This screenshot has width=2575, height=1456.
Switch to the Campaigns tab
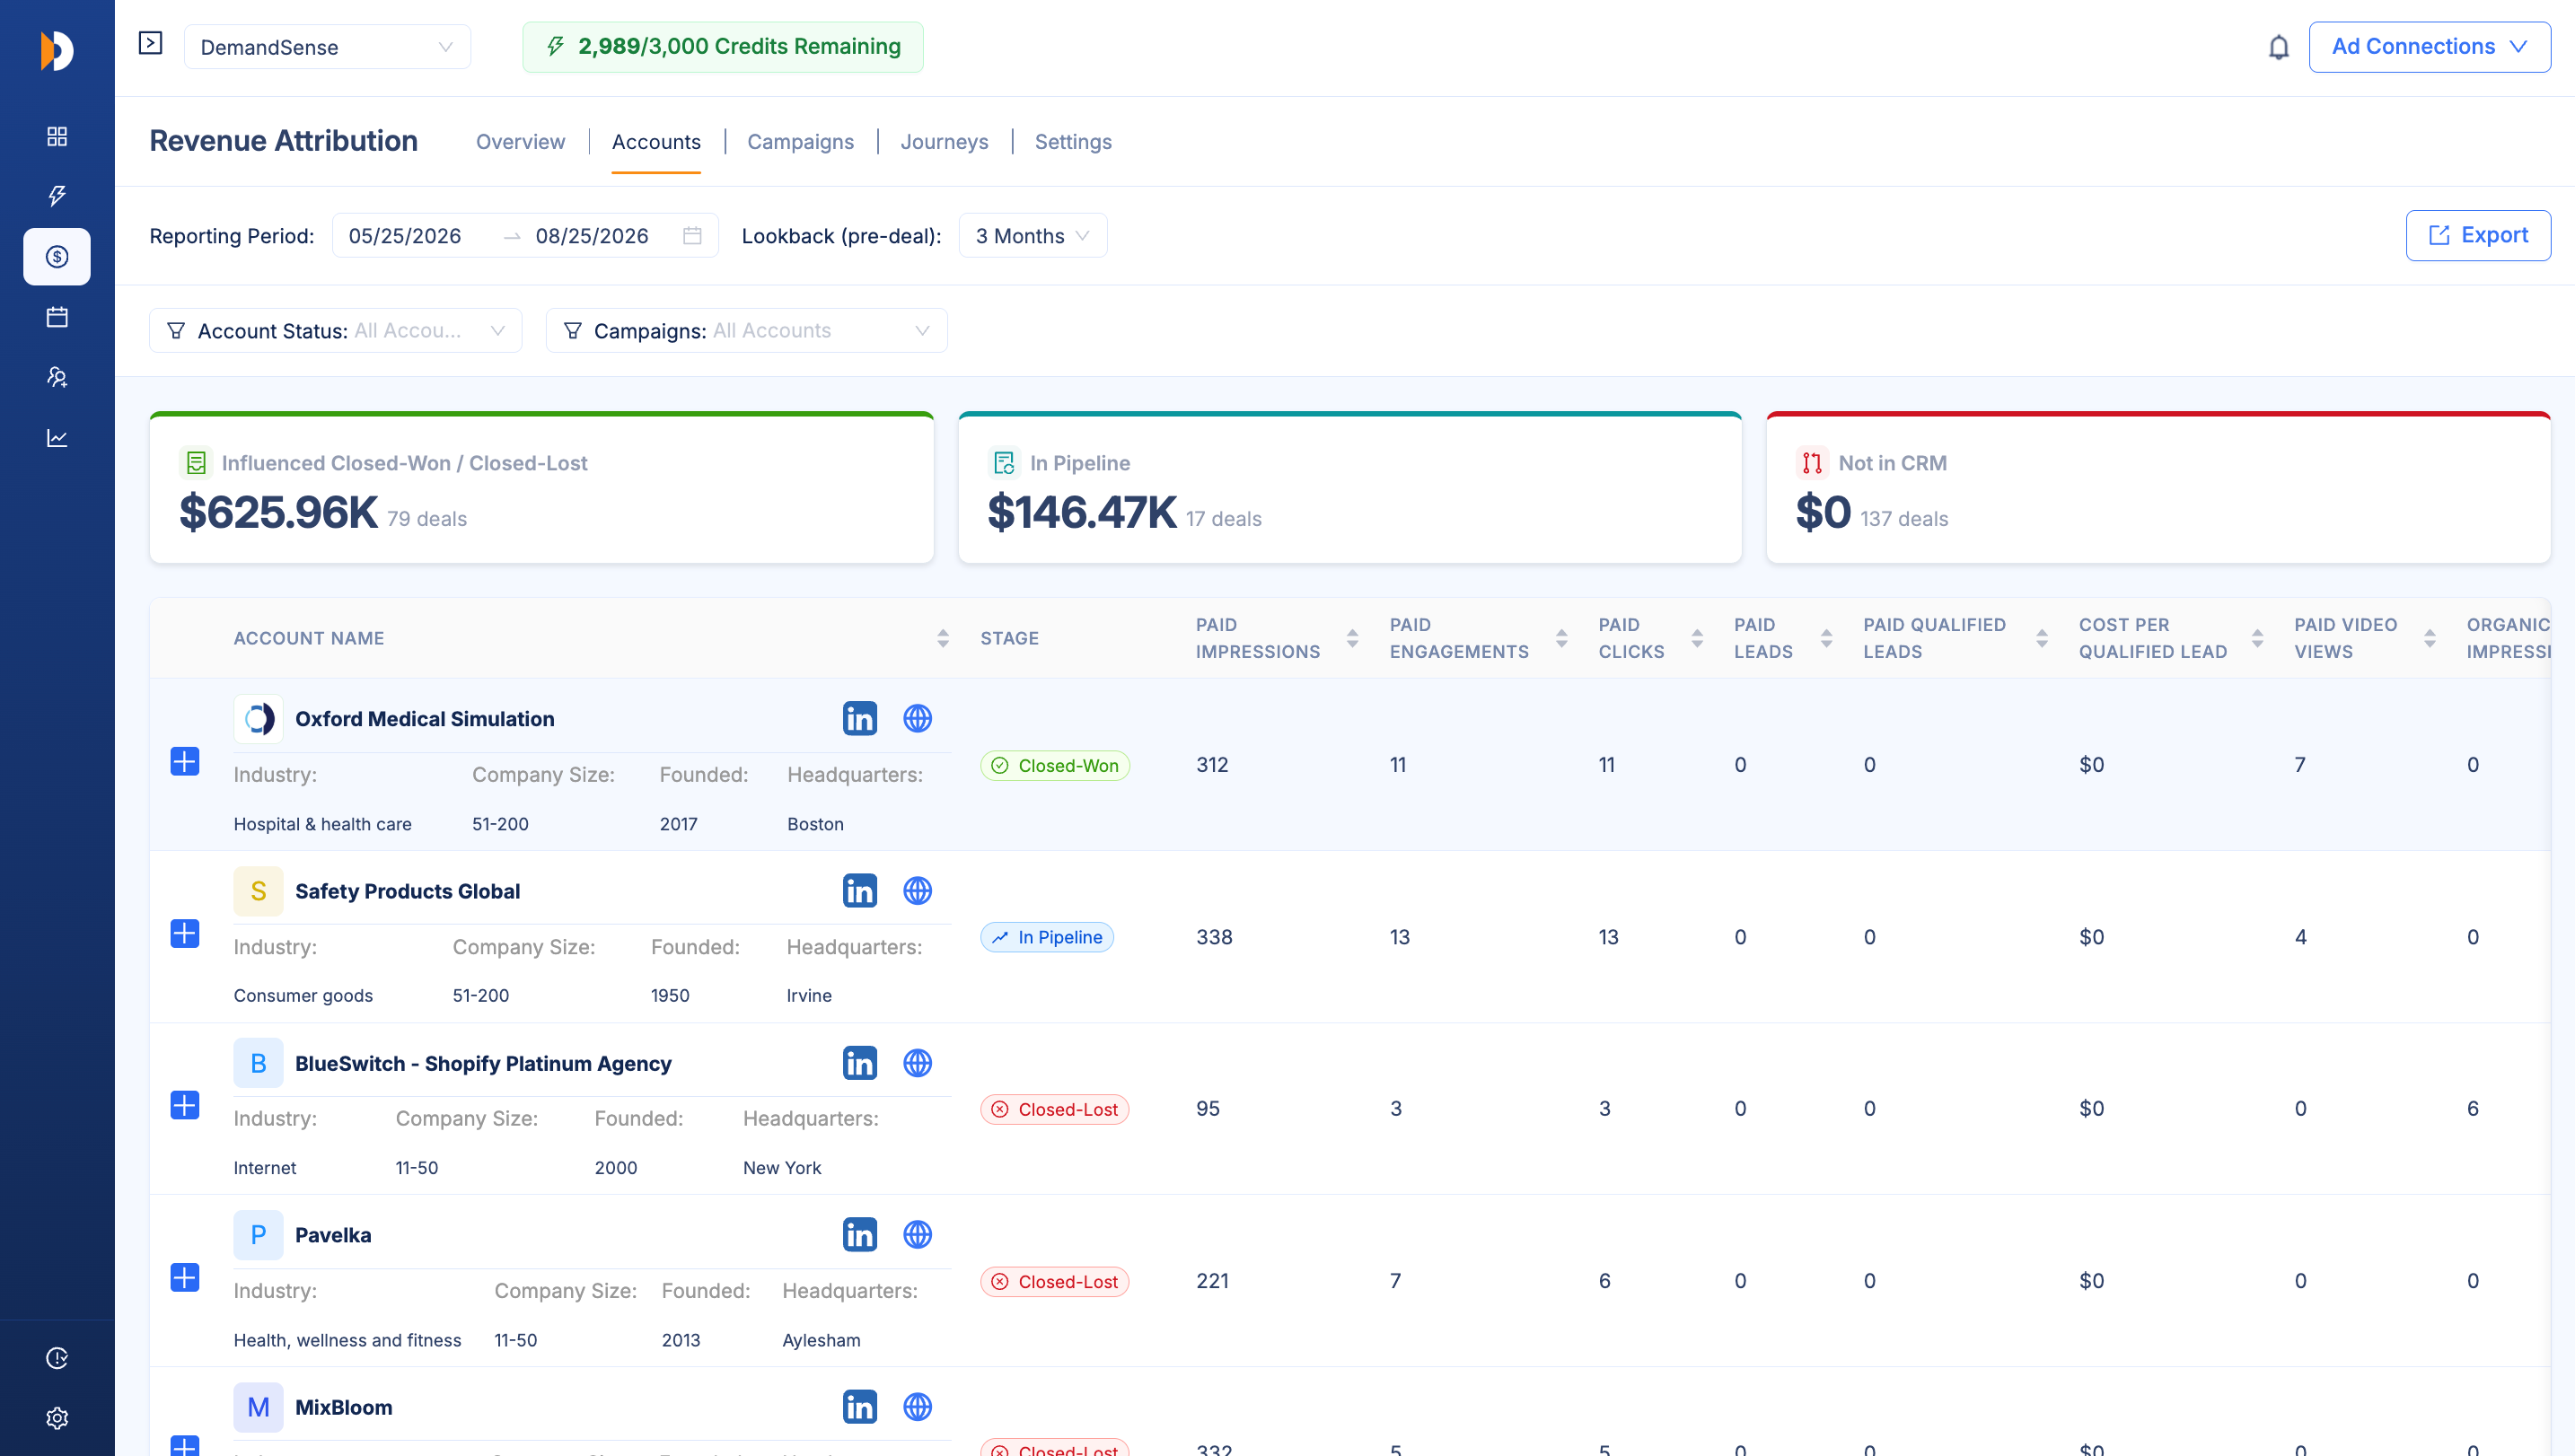coord(800,142)
